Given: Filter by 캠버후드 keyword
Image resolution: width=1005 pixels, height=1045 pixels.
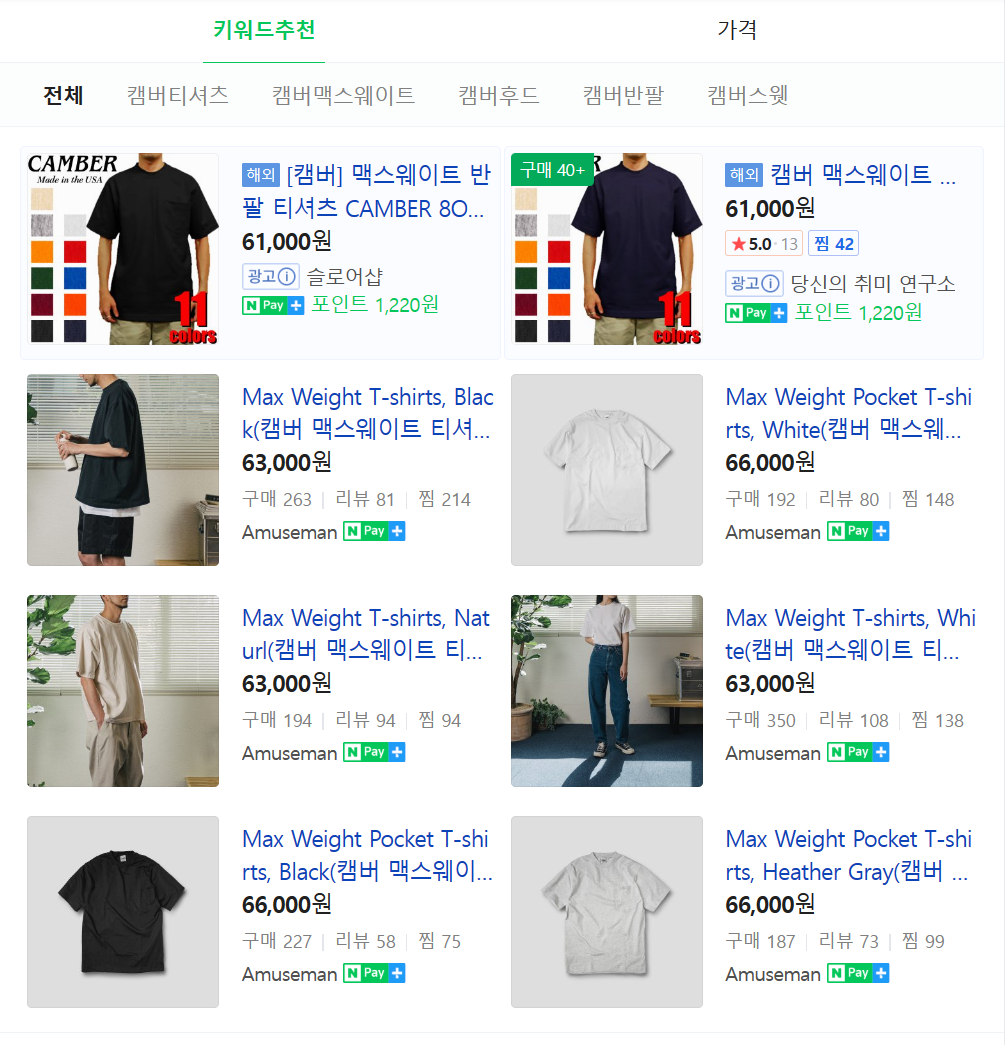Looking at the screenshot, I should (499, 95).
